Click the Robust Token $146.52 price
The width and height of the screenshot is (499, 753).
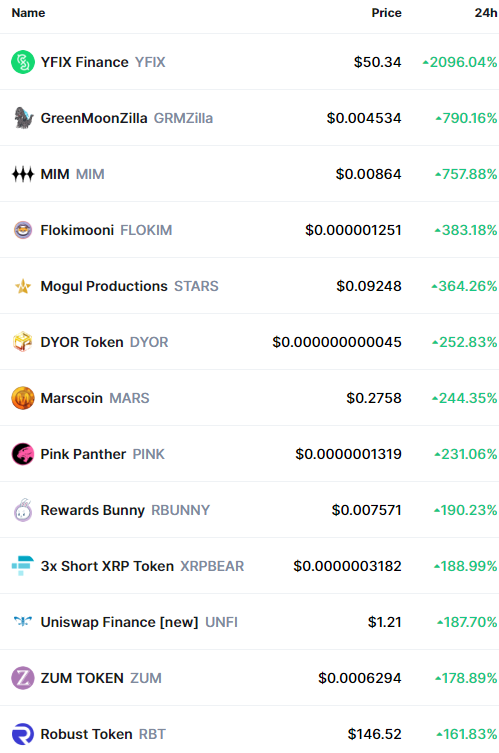(x=374, y=734)
